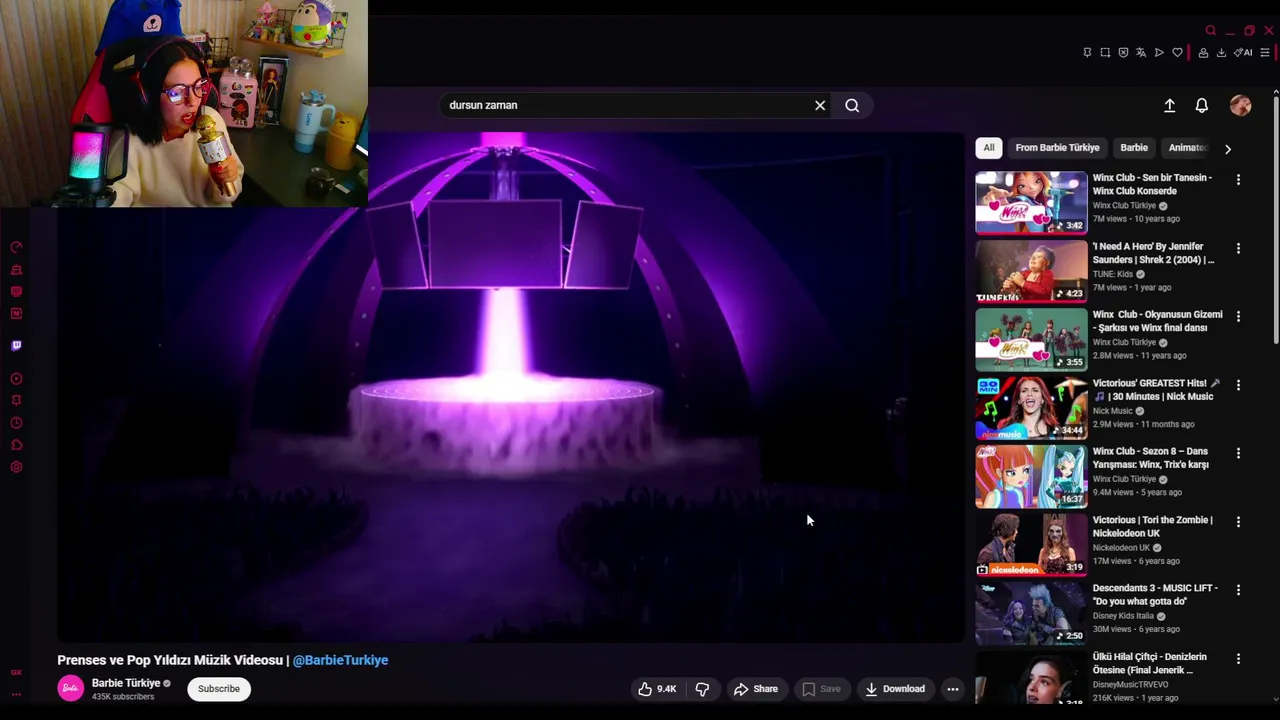Click the pin icon in browser toolbar
Image resolution: width=1280 pixels, height=720 pixels.
(x=1087, y=53)
